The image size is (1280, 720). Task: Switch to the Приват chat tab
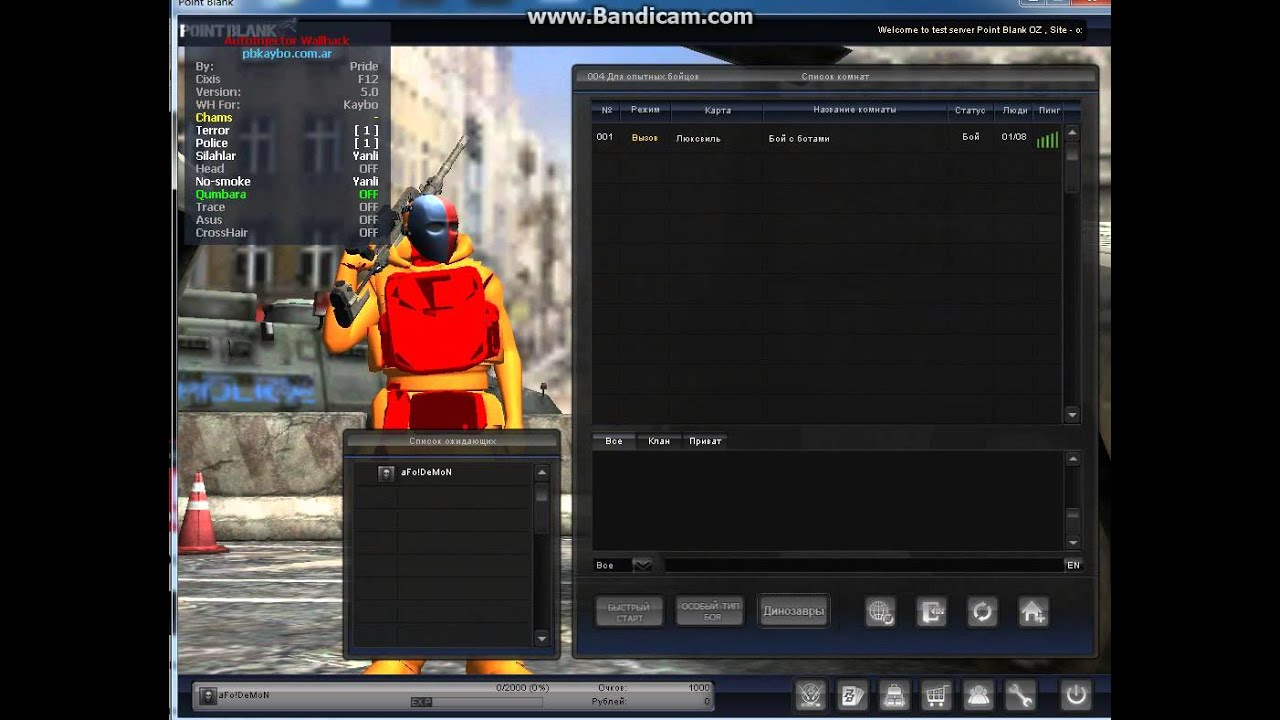click(x=705, y=441)
